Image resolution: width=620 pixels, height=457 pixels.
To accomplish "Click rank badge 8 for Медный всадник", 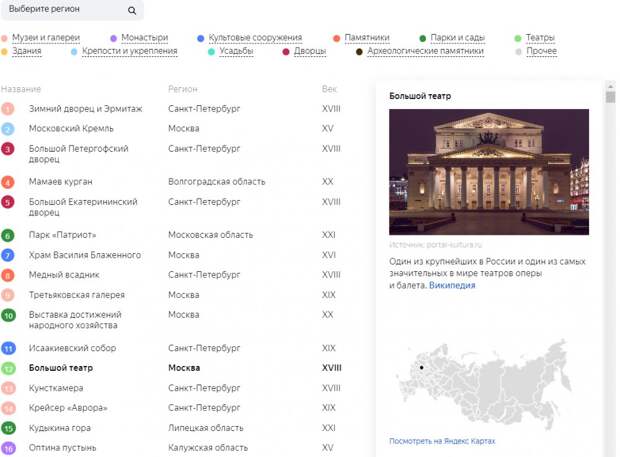I will [8, 275].
